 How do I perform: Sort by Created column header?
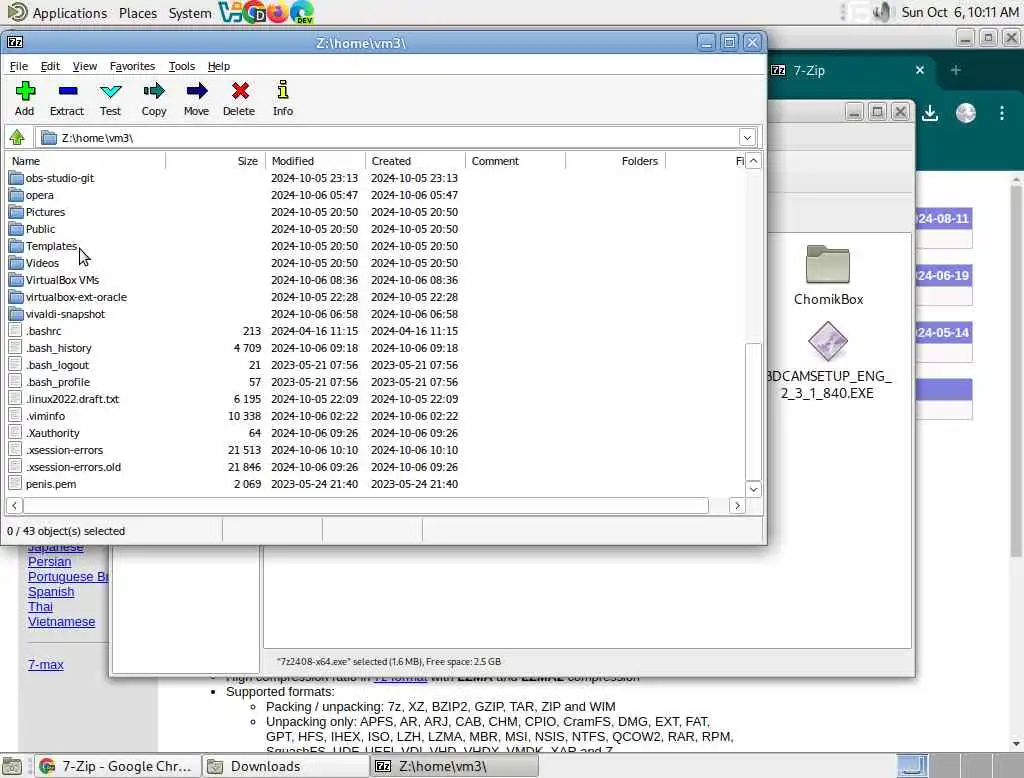[416, 161]
